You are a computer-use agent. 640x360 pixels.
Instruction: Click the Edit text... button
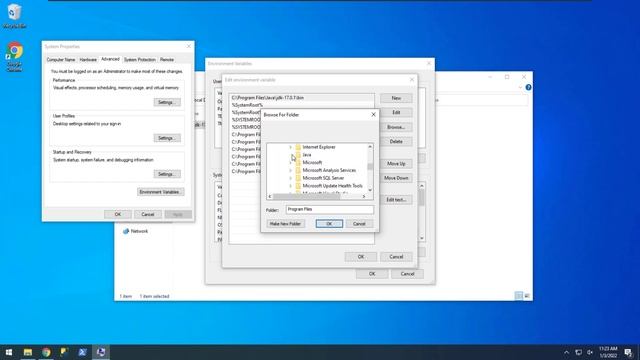click(396, 200)
